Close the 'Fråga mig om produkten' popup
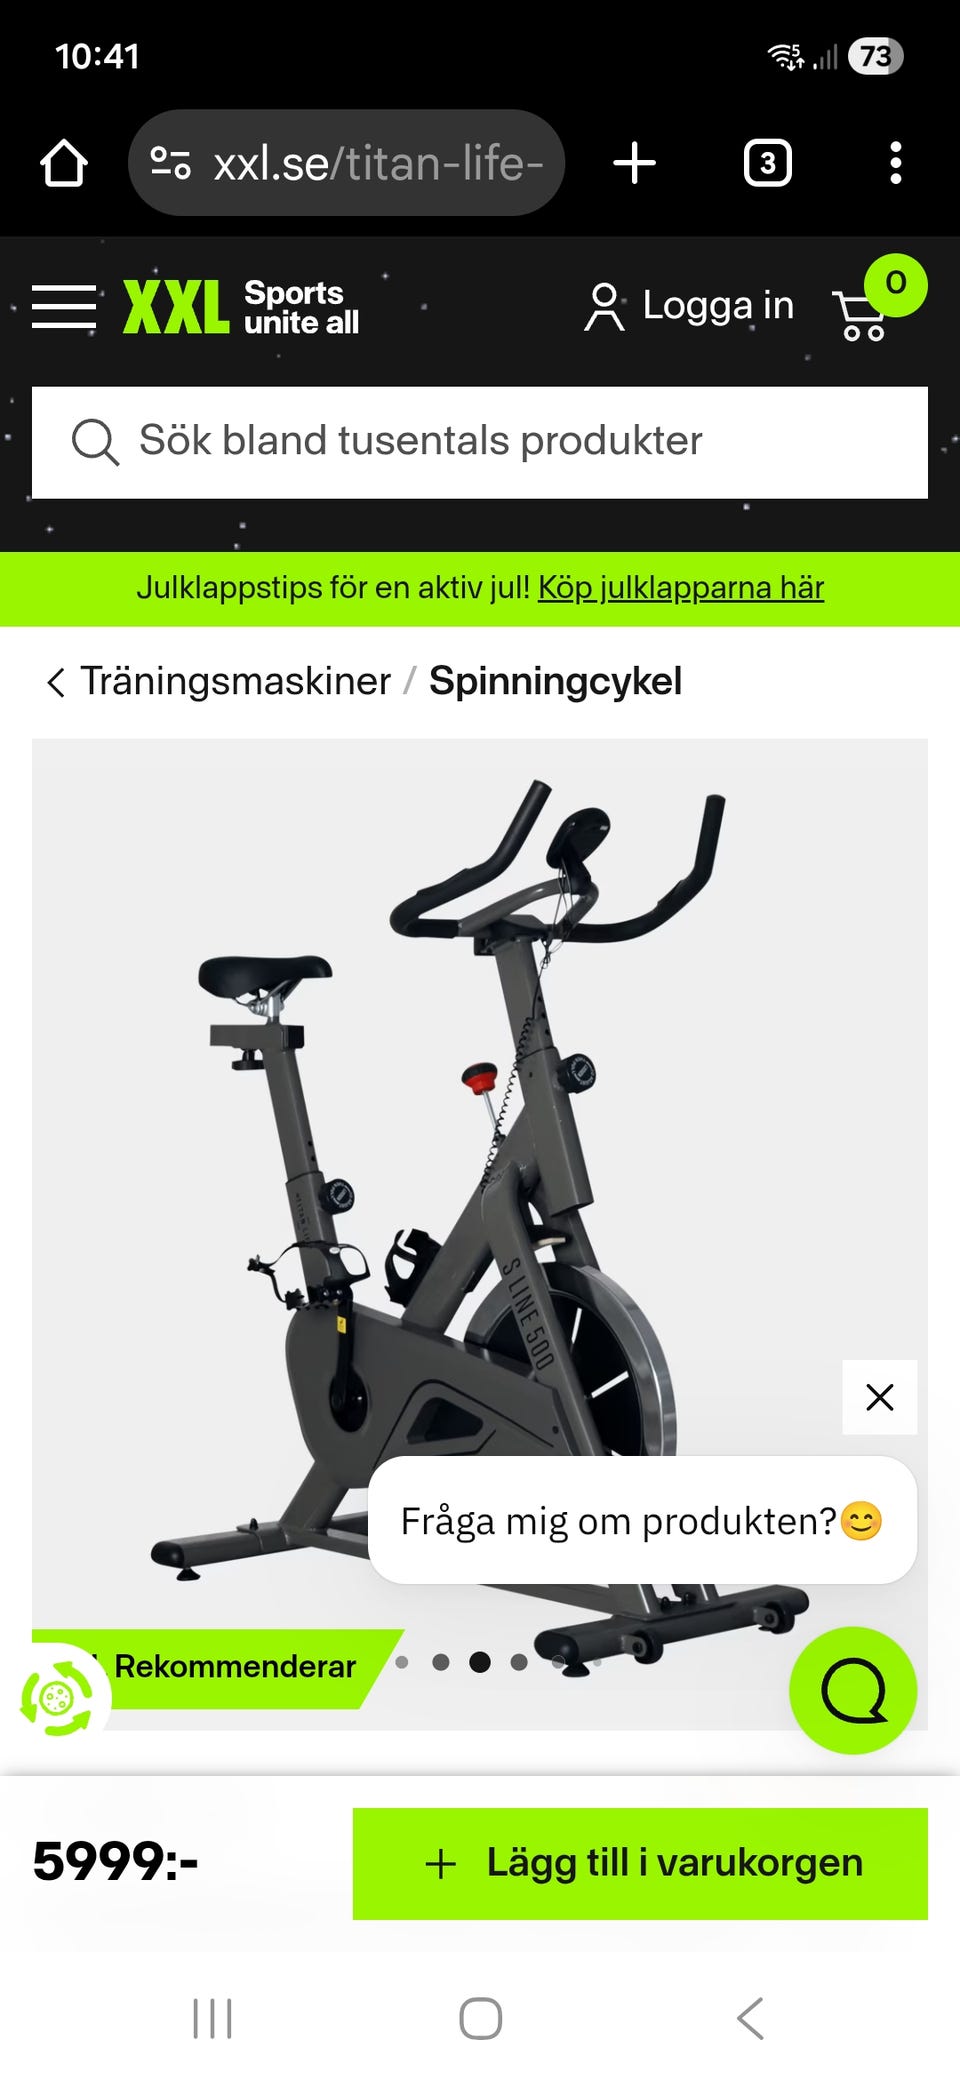The width and height of the screenshot is (960, 2080). [880, 1397]
